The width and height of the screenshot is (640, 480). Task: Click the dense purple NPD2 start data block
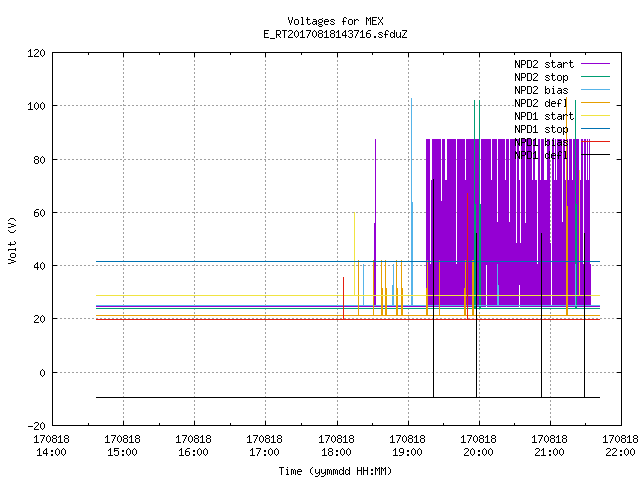508,222
